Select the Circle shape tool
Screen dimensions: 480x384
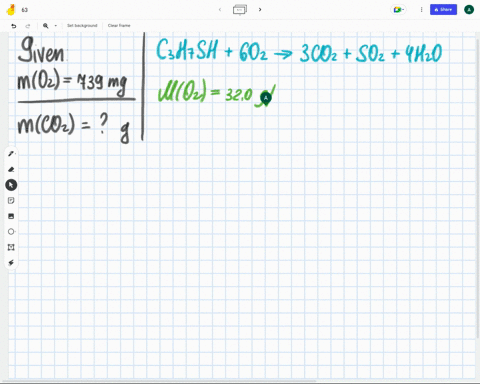[11, 231]
